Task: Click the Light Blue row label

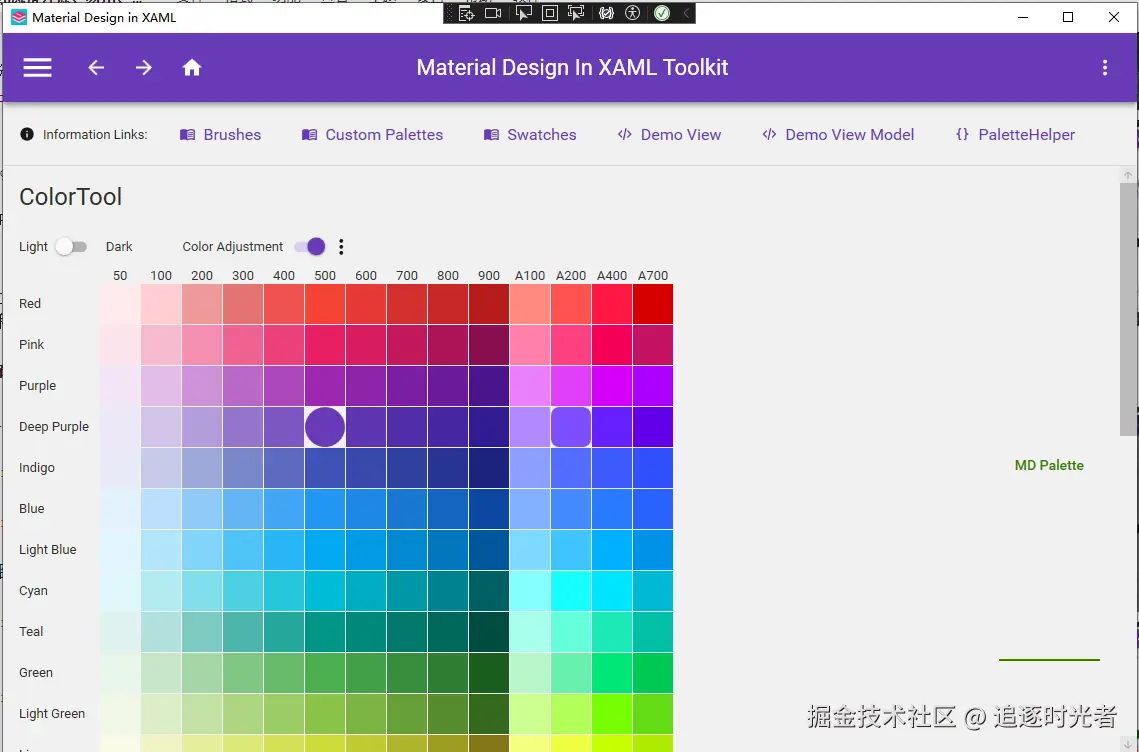Action: tap(47, 550)
